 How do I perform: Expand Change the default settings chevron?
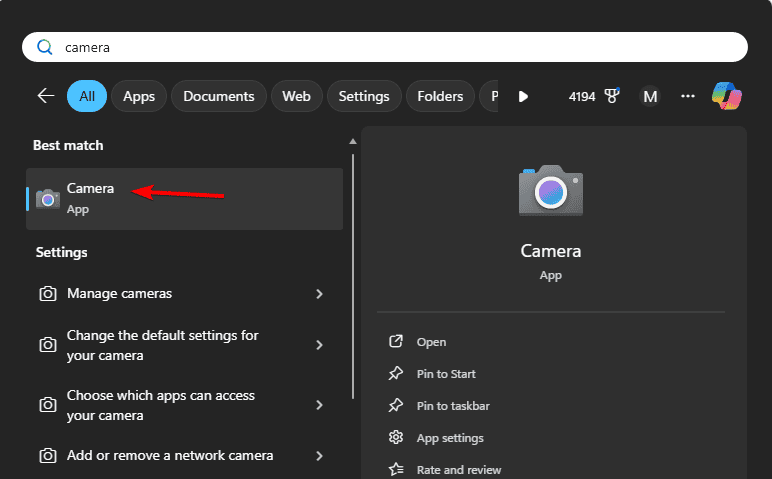pos(319,345)
